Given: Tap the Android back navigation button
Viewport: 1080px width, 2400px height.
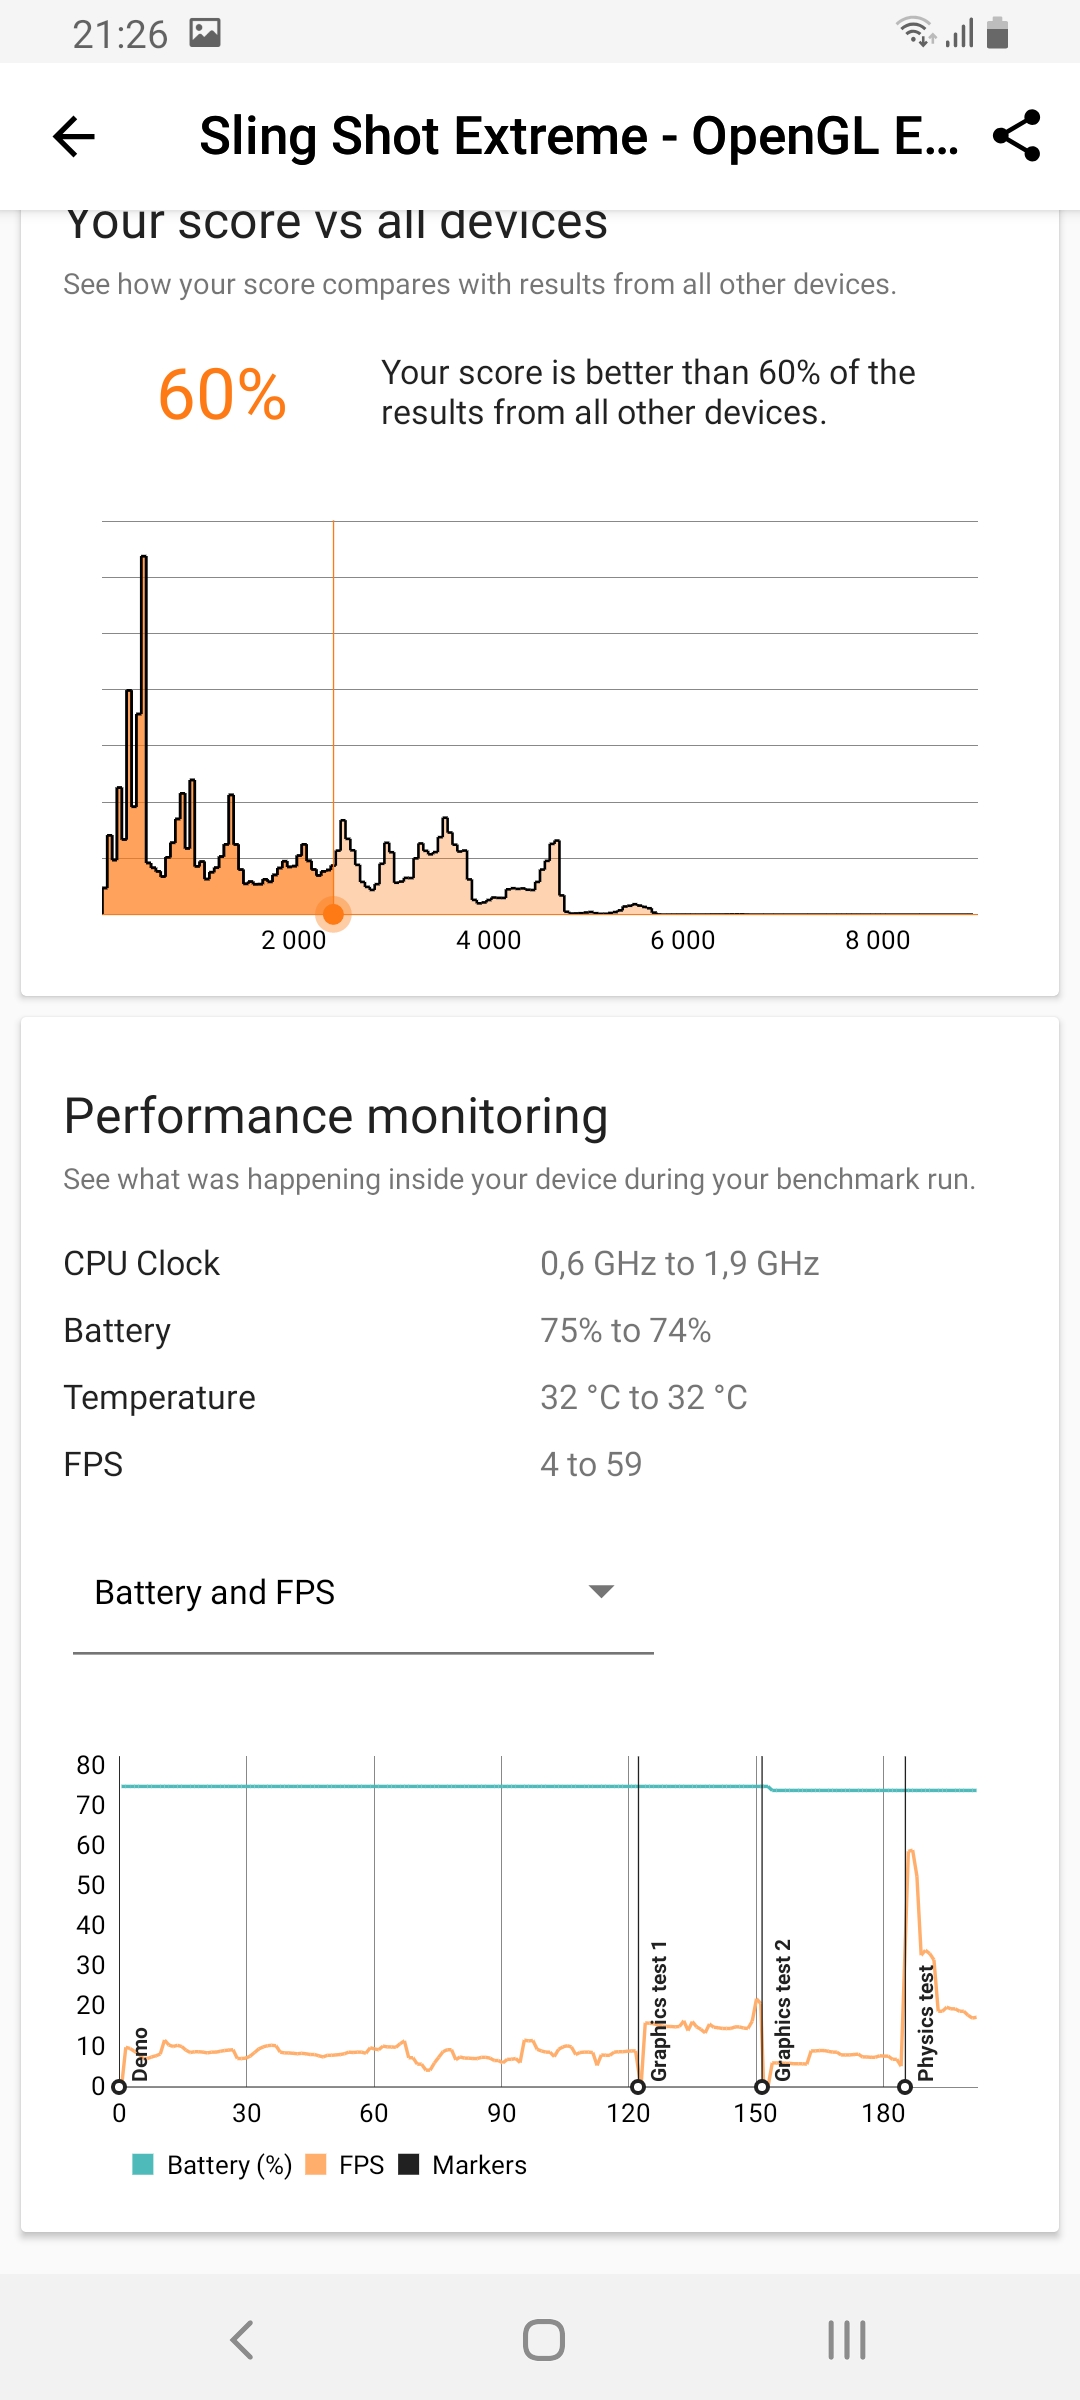Looking at the screenshot, I should 242,2340.
